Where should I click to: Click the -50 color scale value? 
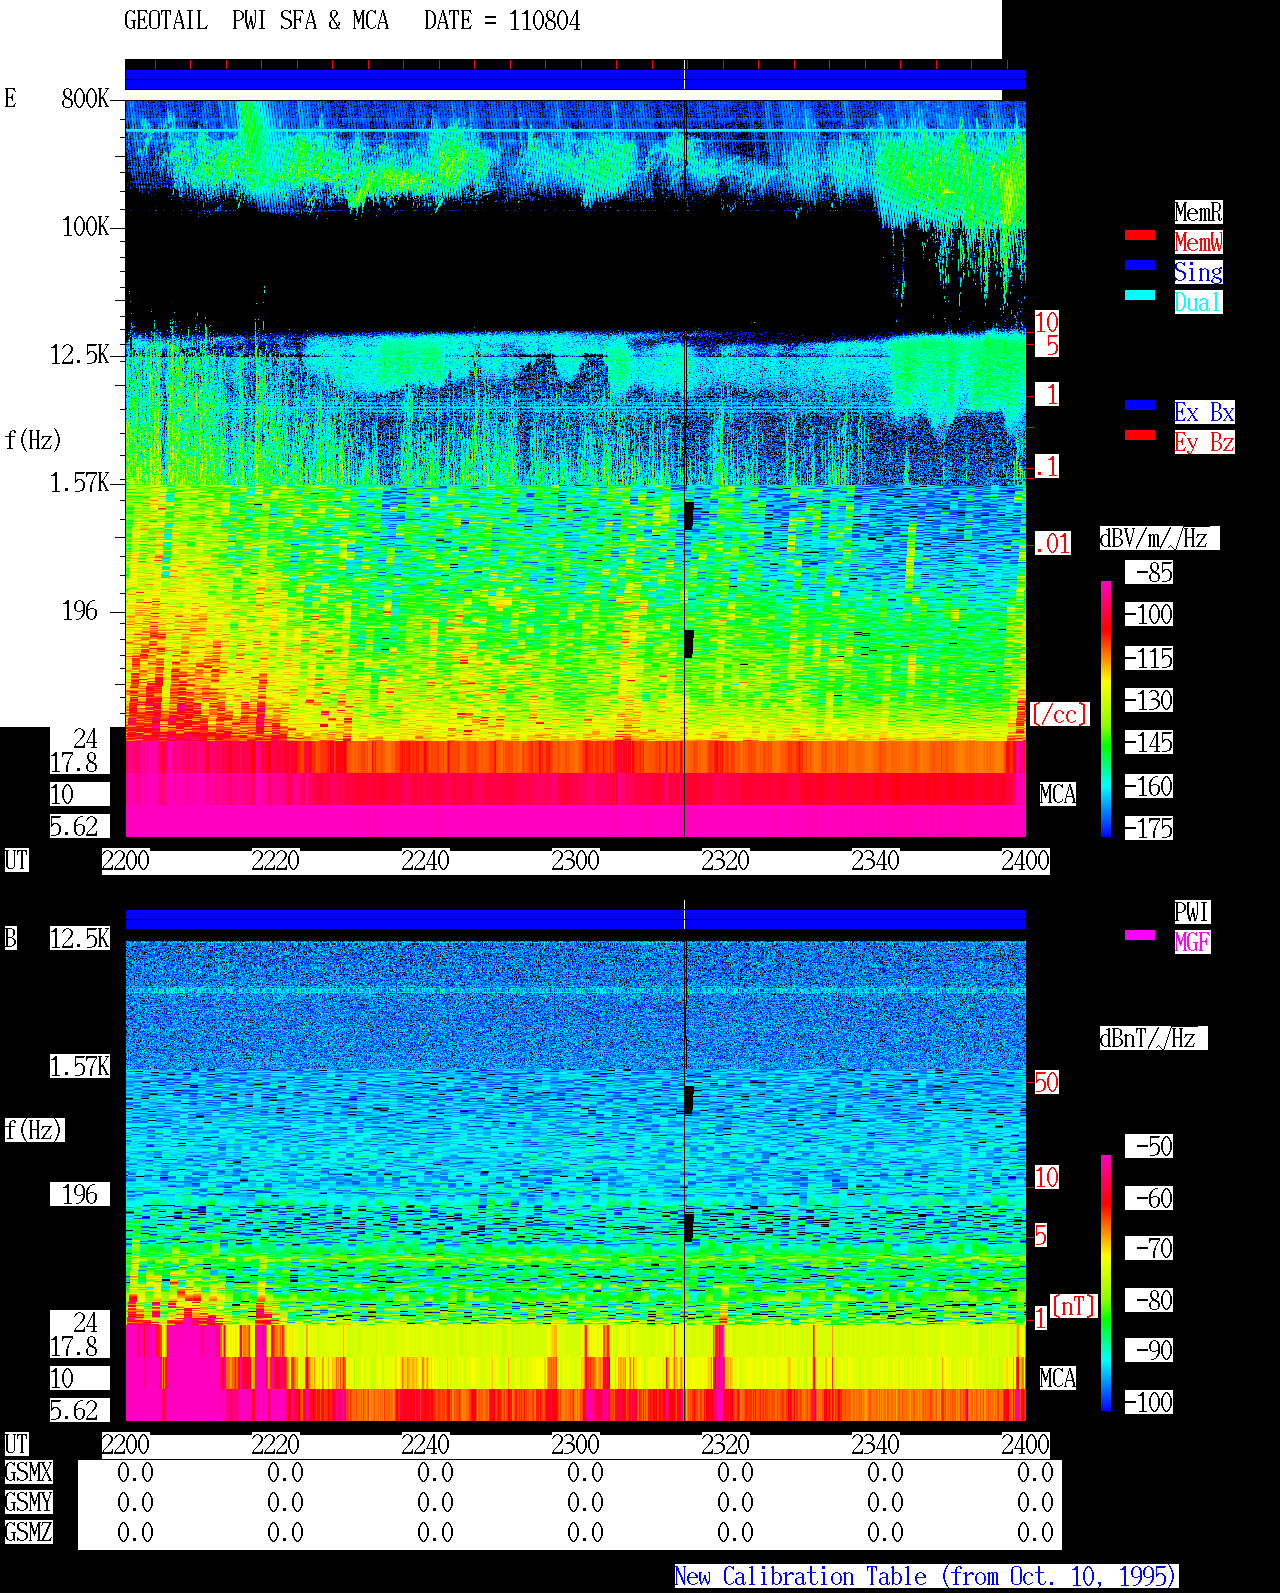(1150, 1146)
